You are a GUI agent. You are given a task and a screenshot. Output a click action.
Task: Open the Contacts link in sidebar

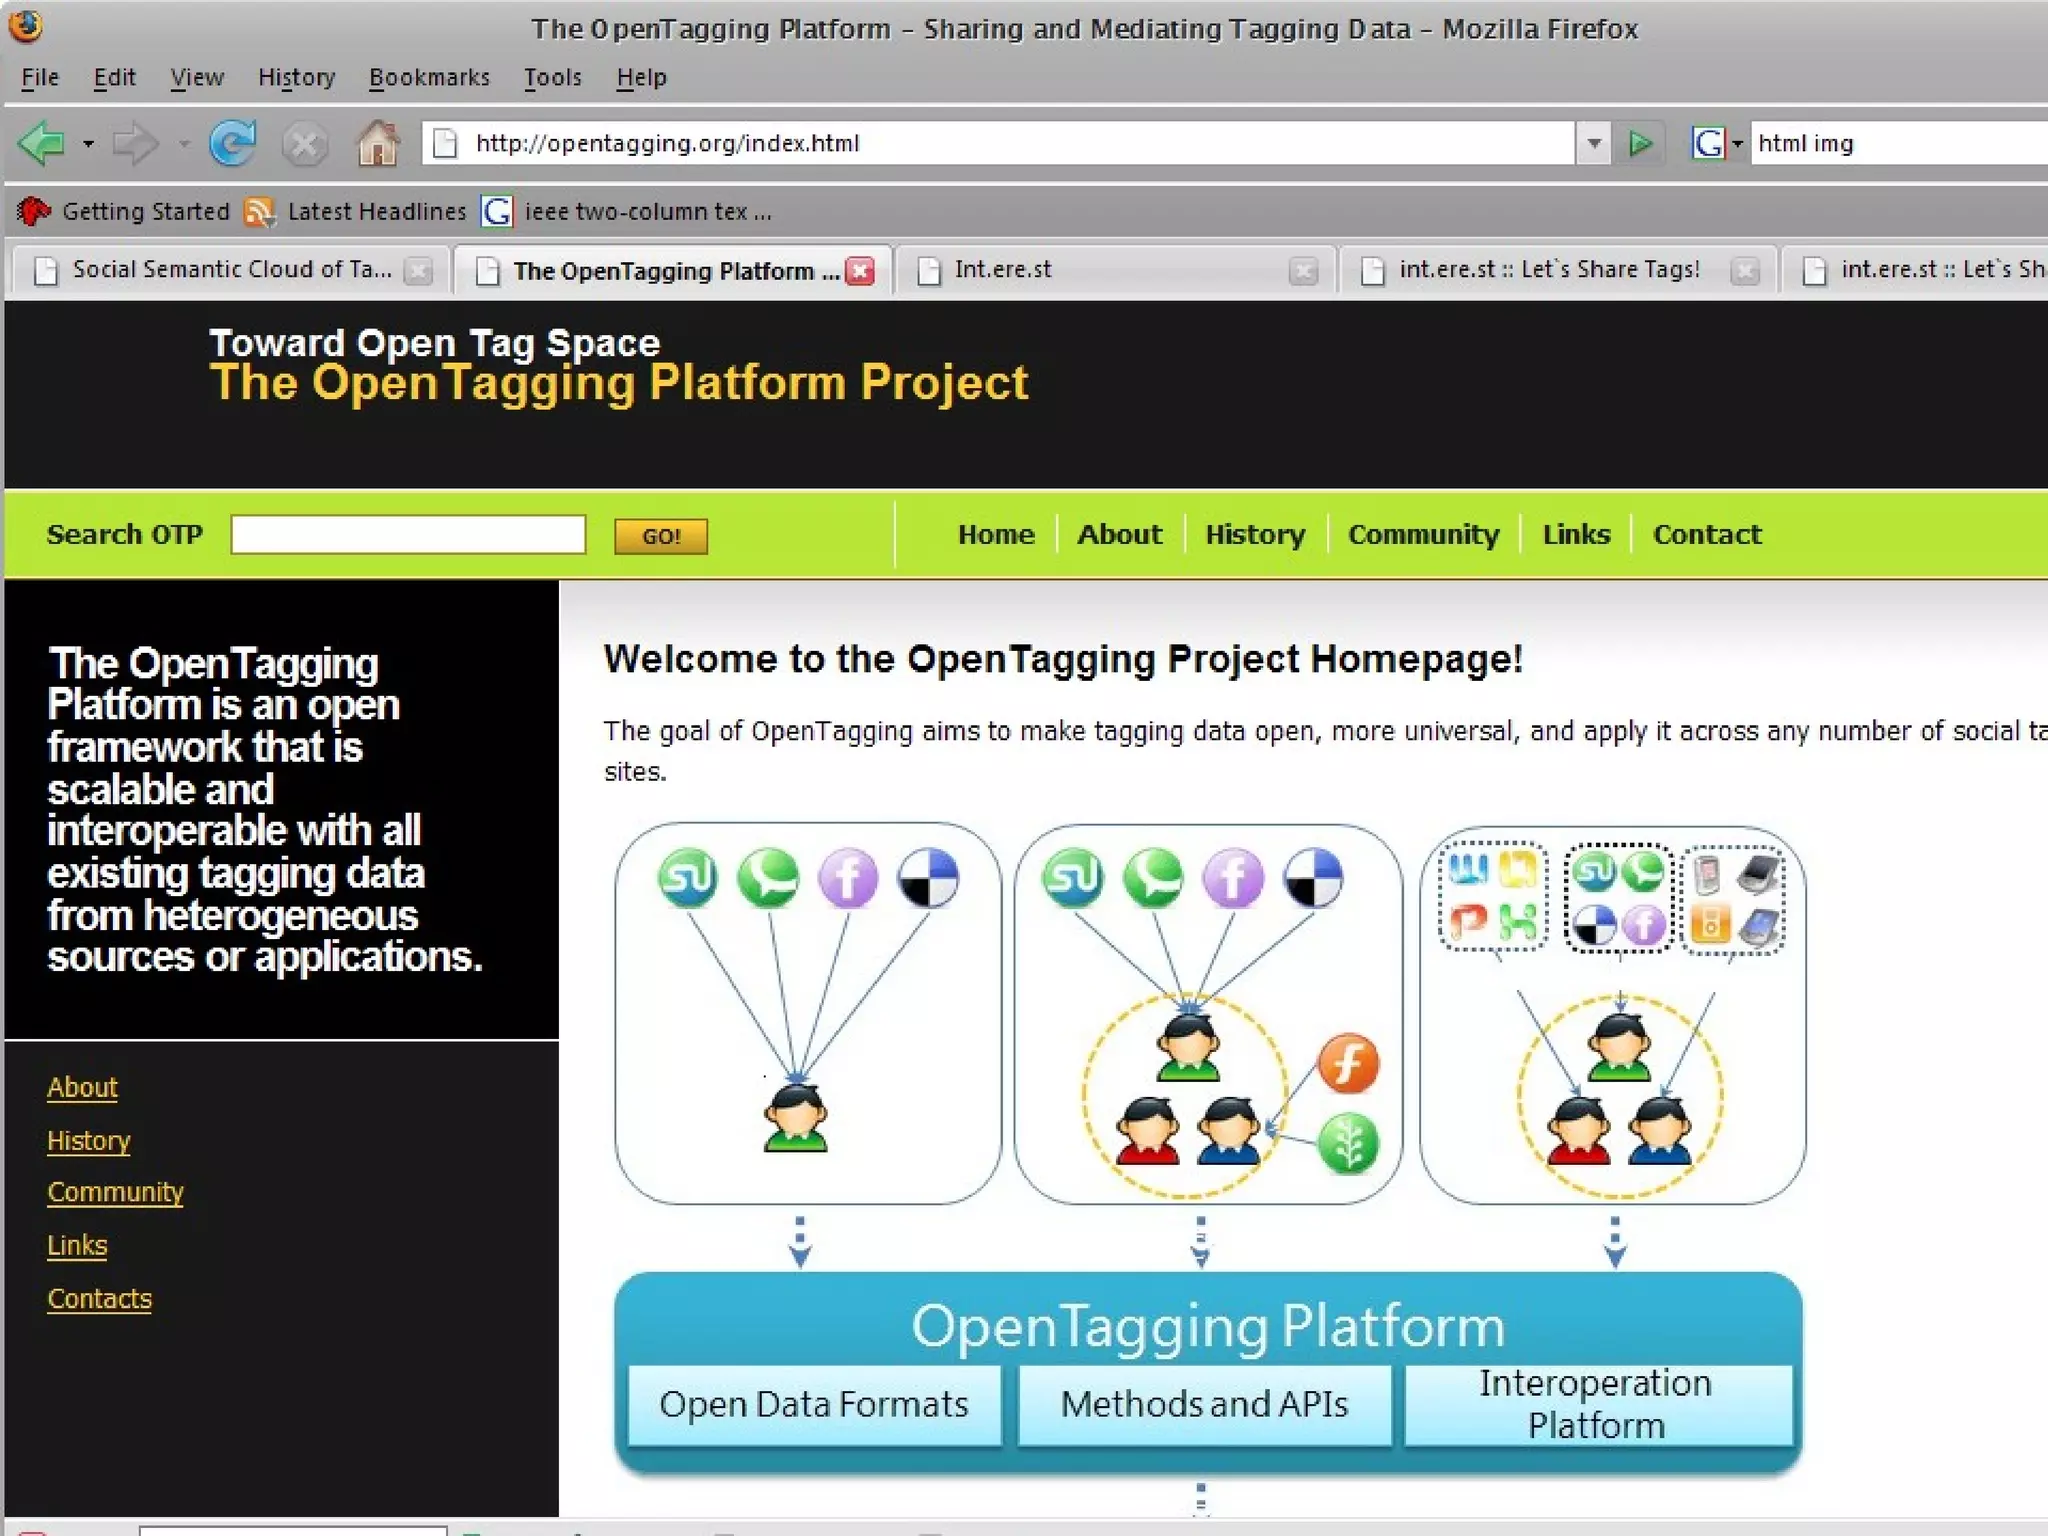coord(99,1298)
